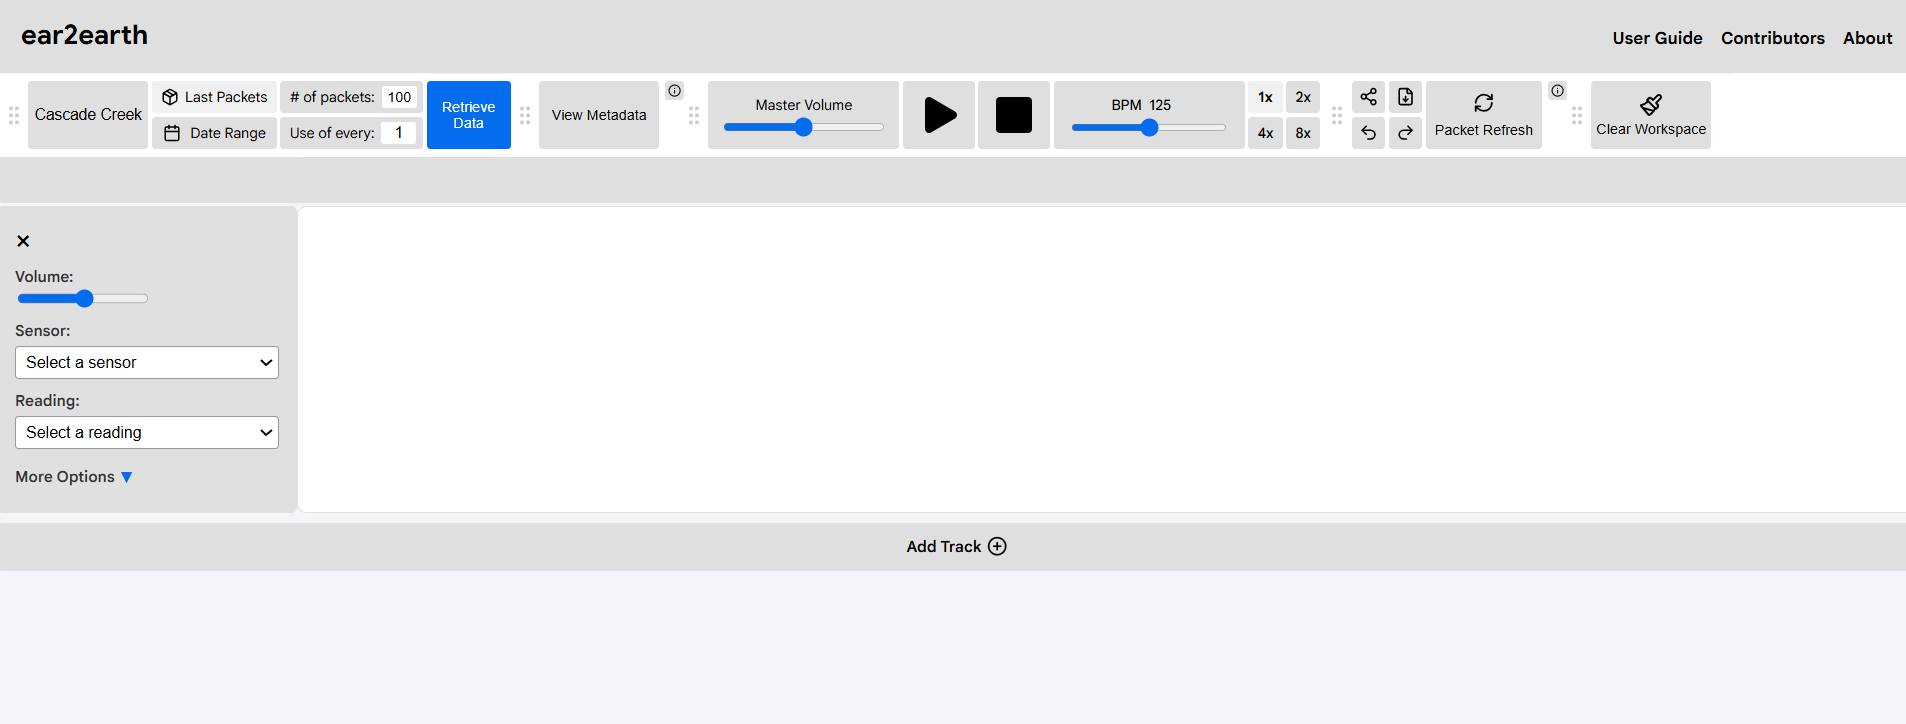Clear the workspace with the brush button
Screen dimensions: 1906x724
pyautogui.click(x=1650, y=115)
